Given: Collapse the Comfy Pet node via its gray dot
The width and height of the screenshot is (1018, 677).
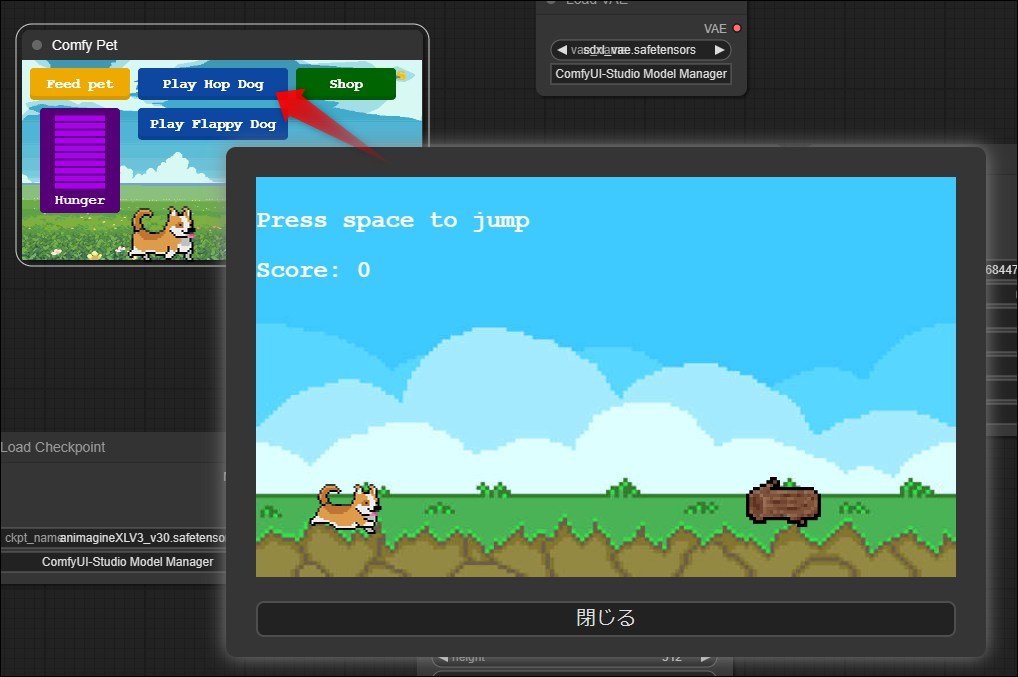Looking at the screenshot, I should click(x=37, y=45).
